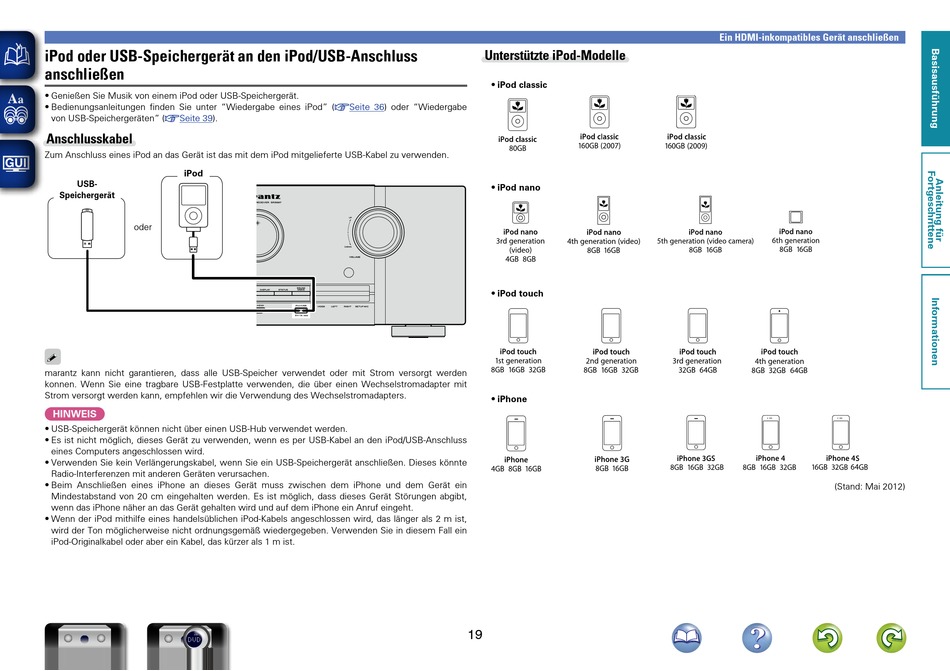Viewport: 950px width, 671px height.
Task: Click the "Unterstützte iPod-Modelle" heading
Action: [x=555, y=56]
